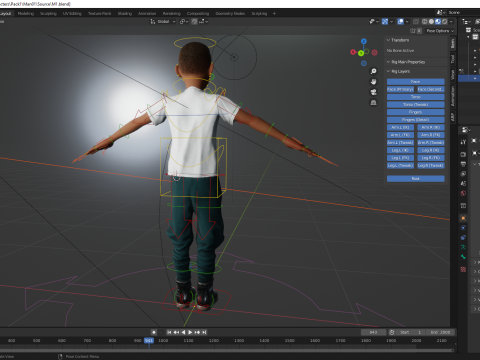Open snapping options dropdown arrow

(x=207, y=22)
